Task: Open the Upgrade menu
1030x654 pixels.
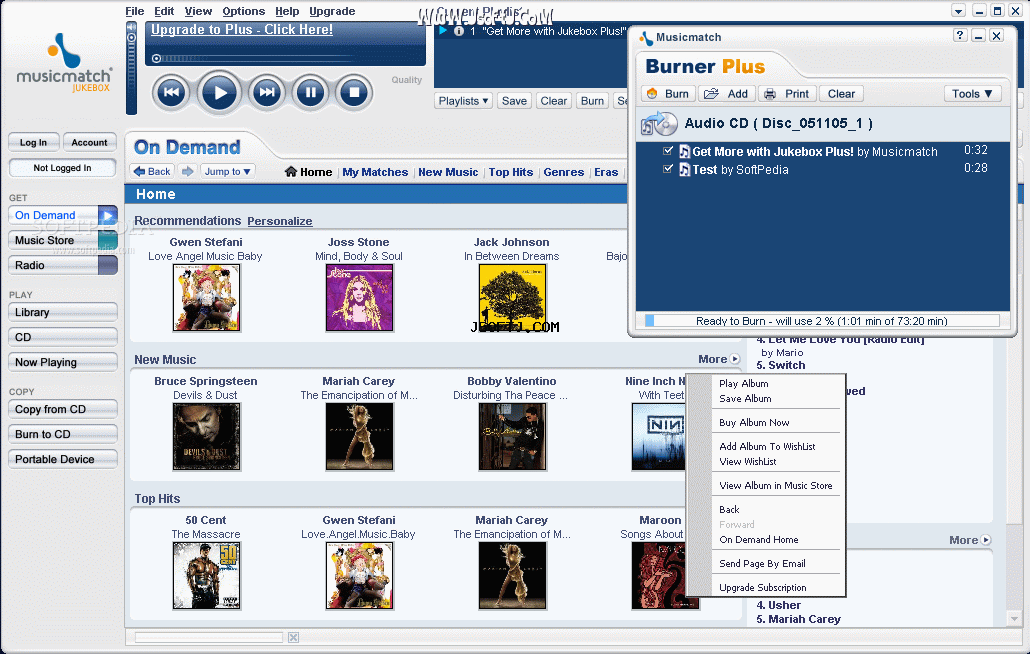Action: click(332, 11)
